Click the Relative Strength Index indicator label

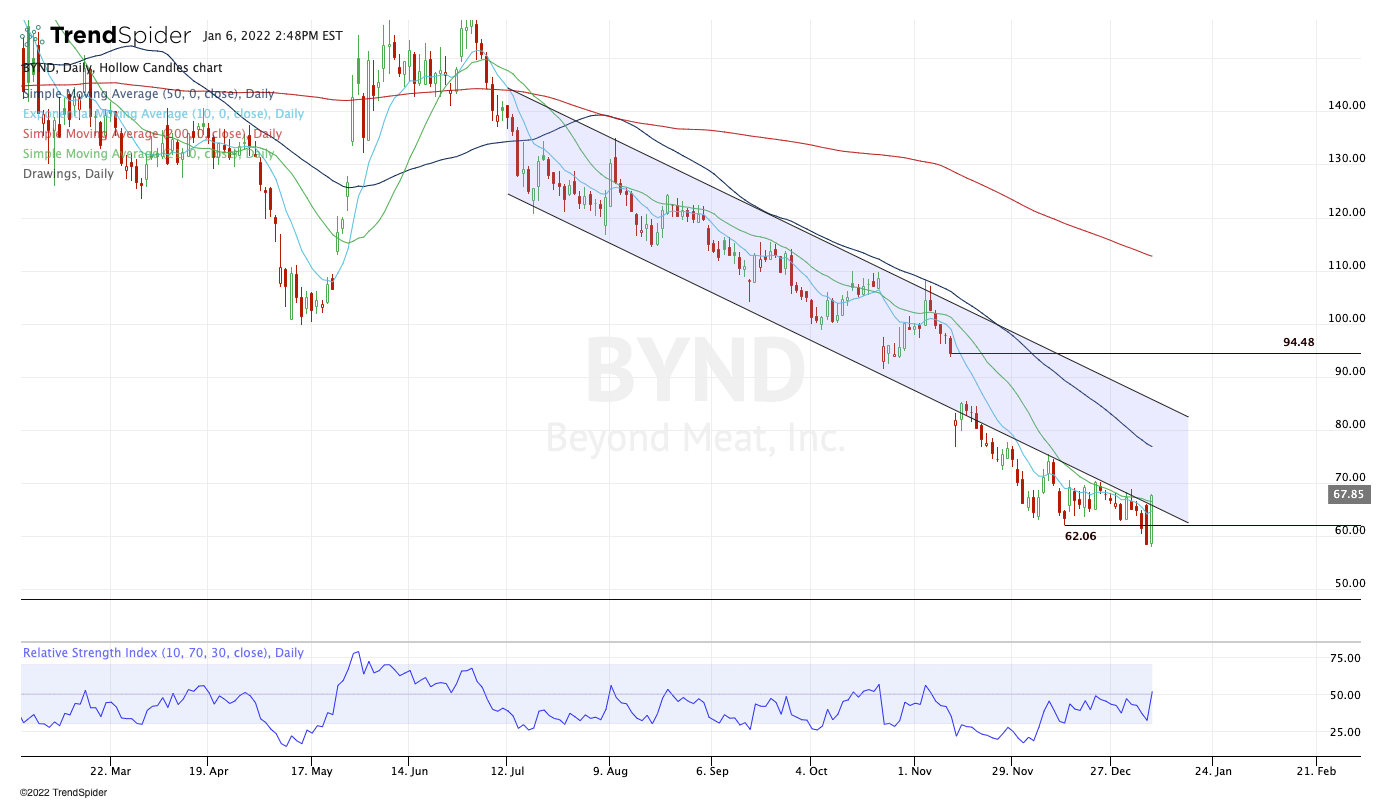coord(163,653)
